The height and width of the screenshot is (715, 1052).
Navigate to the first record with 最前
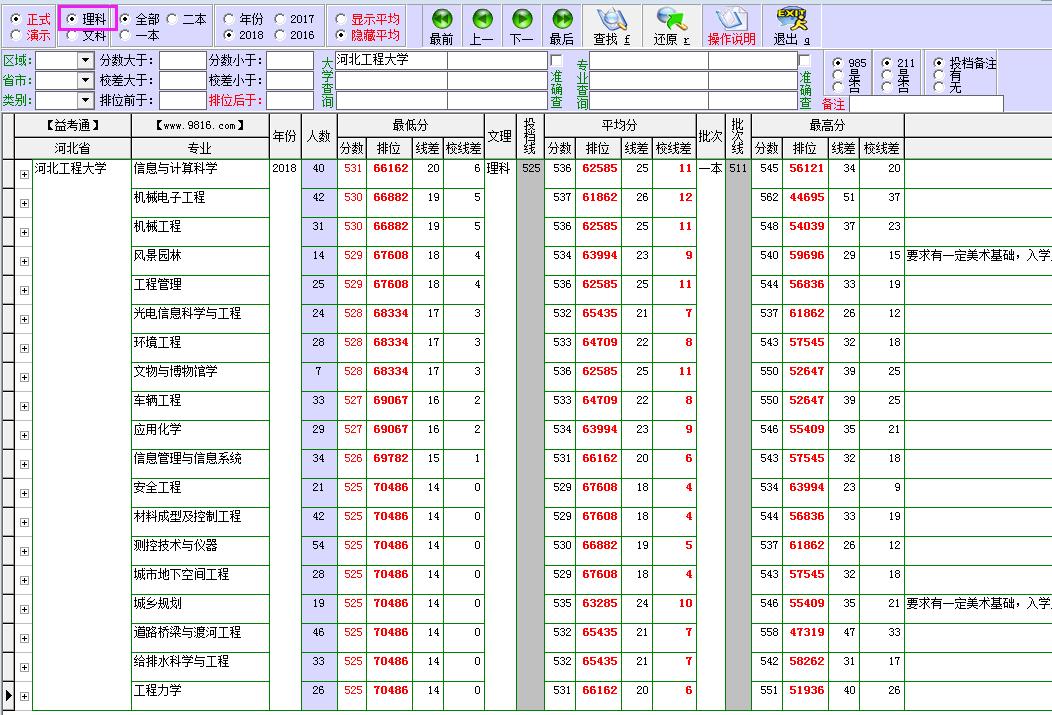pyautogui.click(x=441, y=20)
